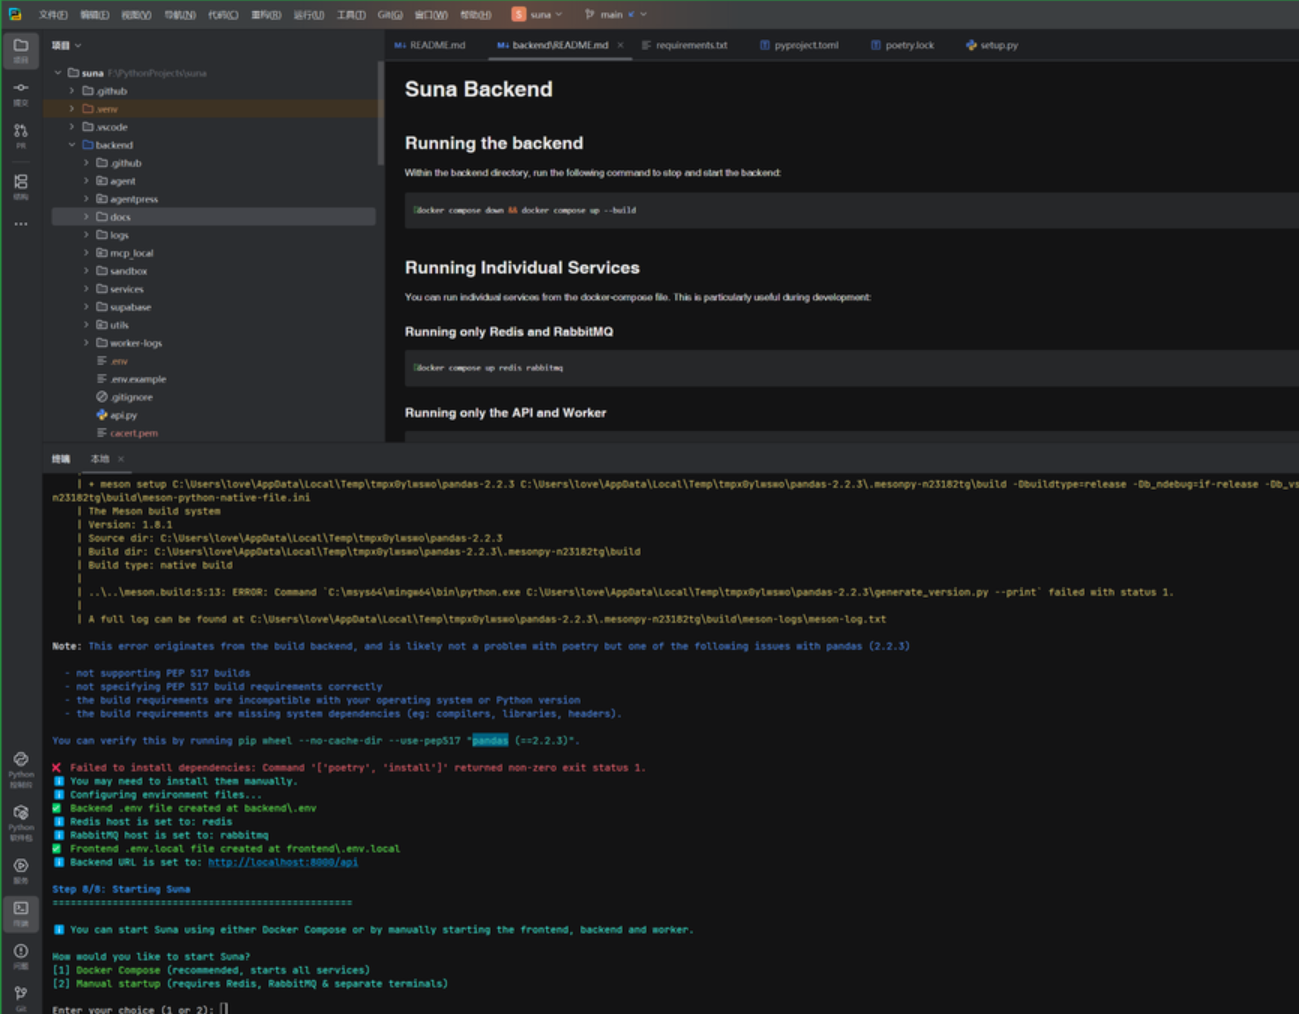Open the 项目 view mode dropdown
This screenshot has width=1299, height=1014.
coord(67,45)
